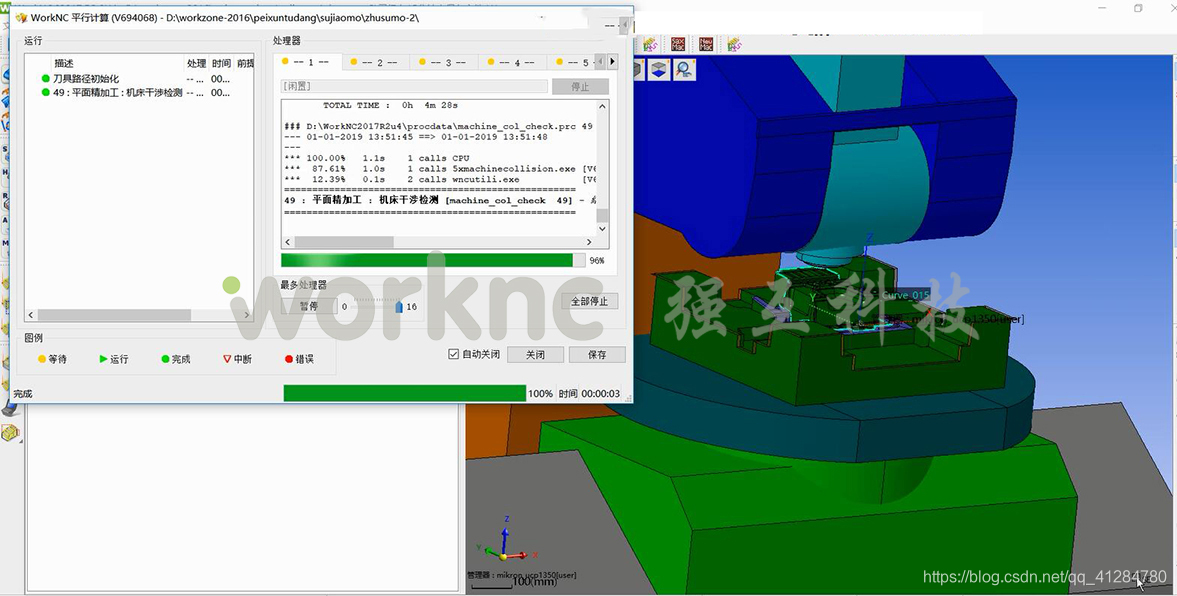Click the 中断 interrupted legend item
Viewport: 1177px width, 596px height.
(237, 359)
